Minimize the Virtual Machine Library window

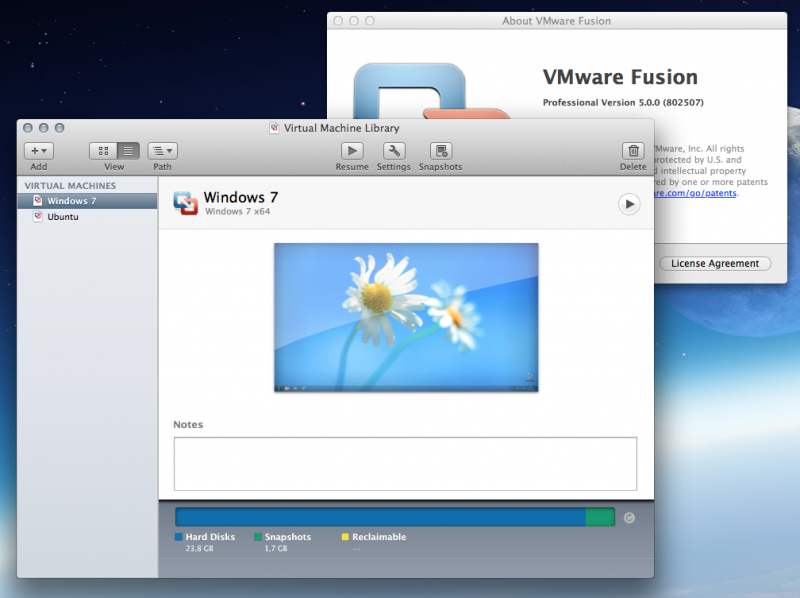pos(44,128)
